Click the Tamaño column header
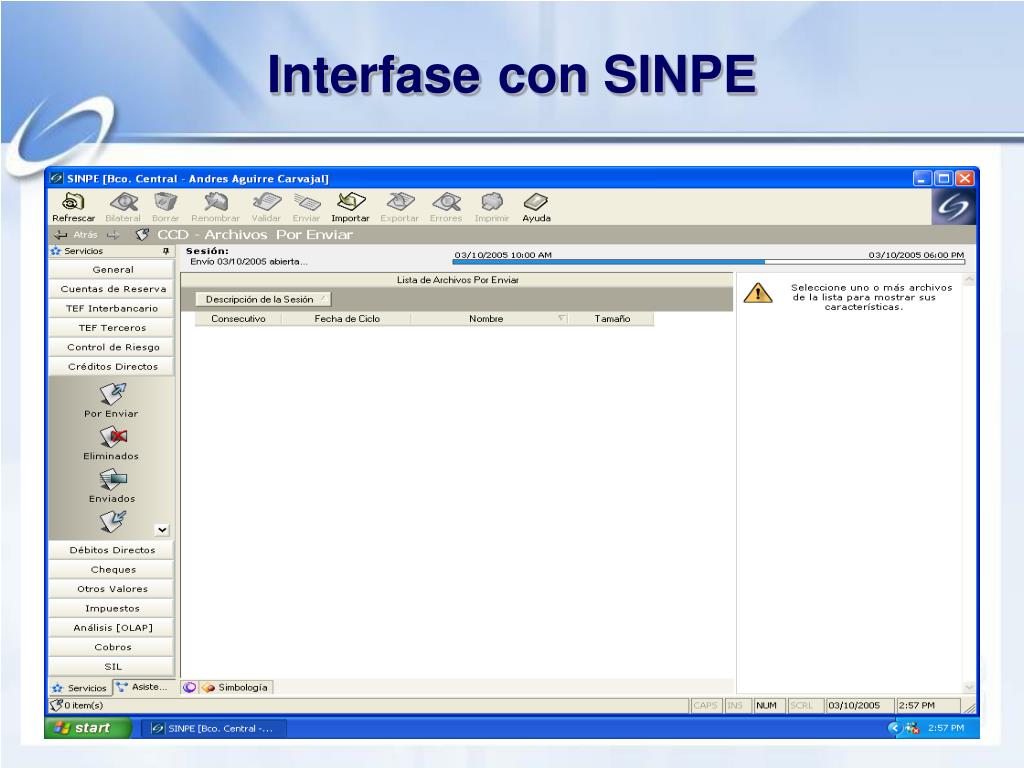This screenshot has width=1024, height=768. (x=611, y=319)
